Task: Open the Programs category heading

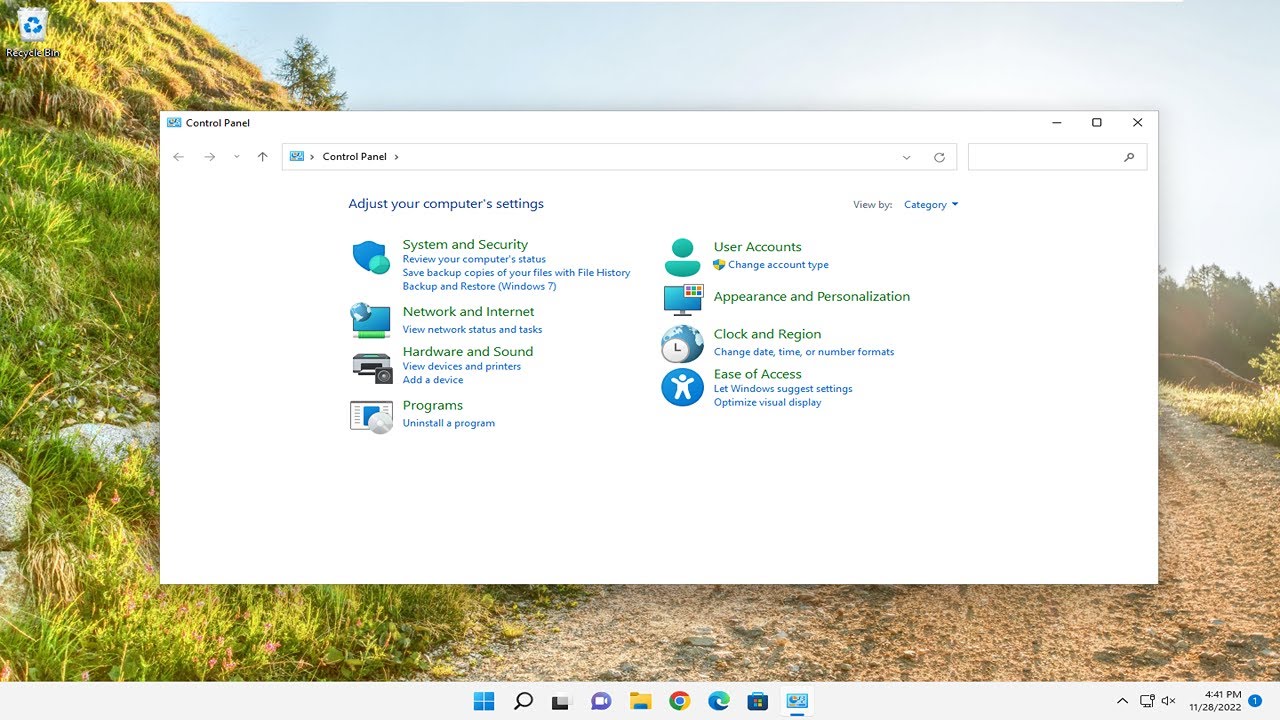Action: (x=432, y=406)
